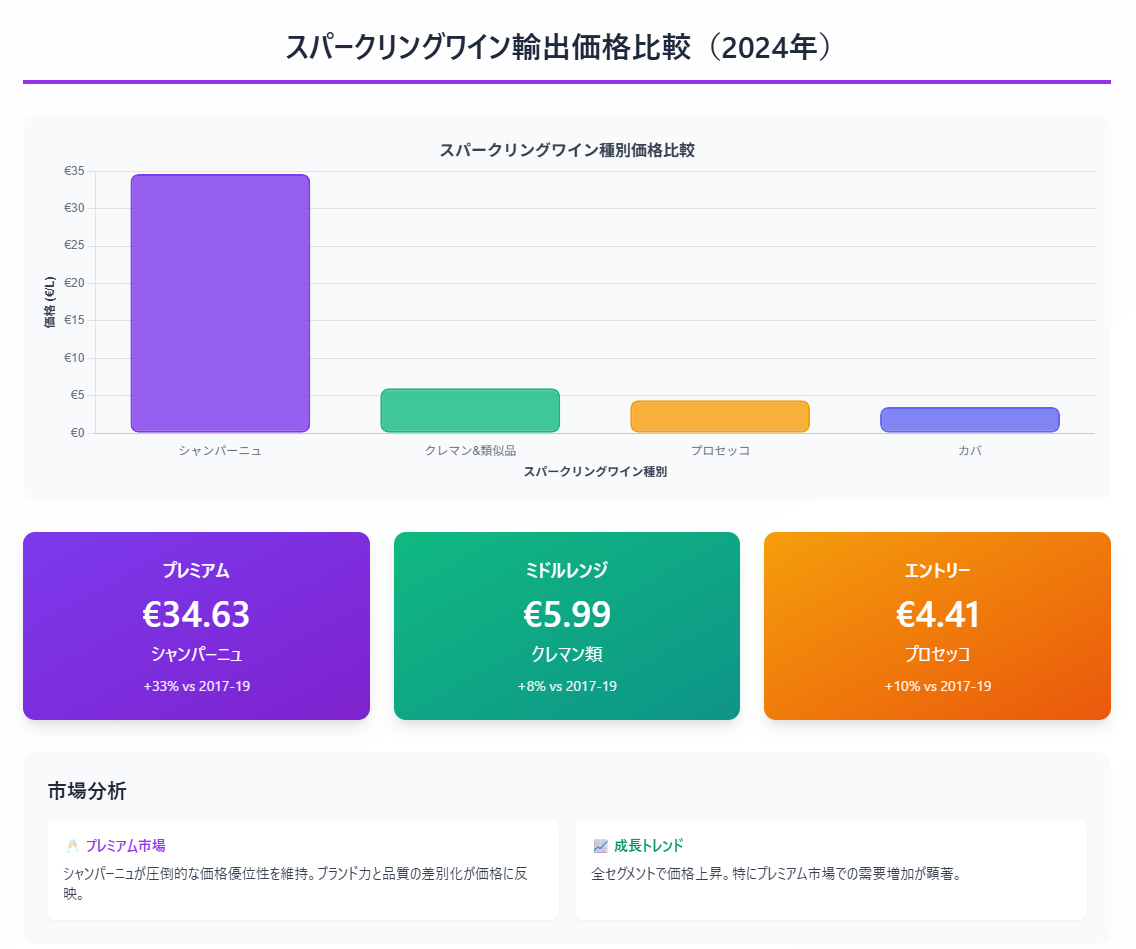Click the €4.41 price value
The image size is (1136, 949).
tap(937, 614)
